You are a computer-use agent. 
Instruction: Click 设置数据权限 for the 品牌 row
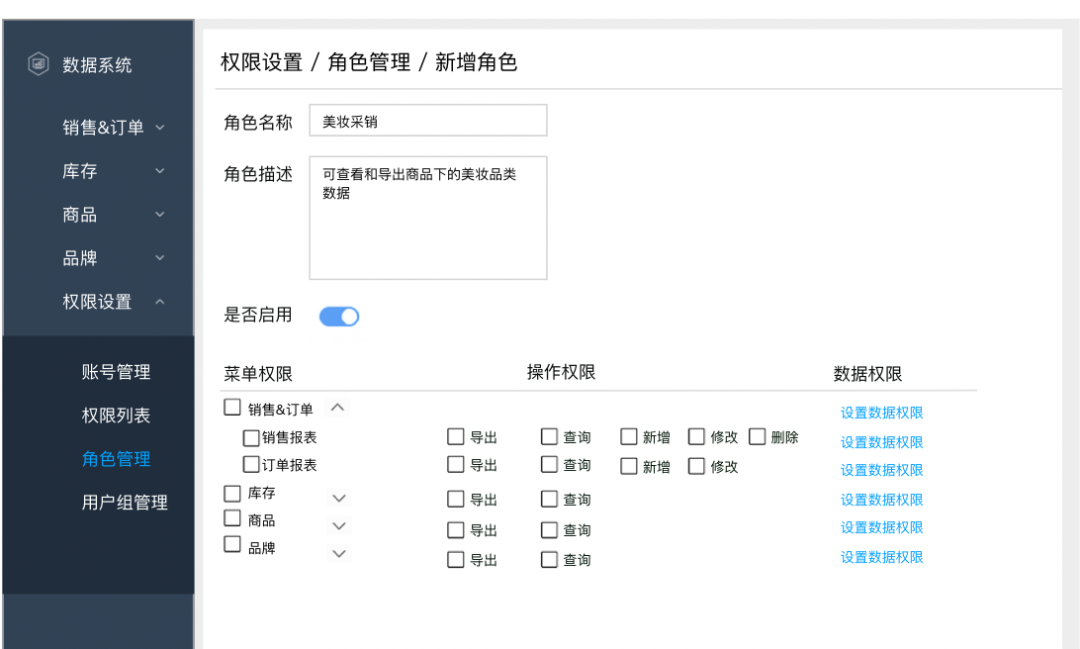[881, 558]
